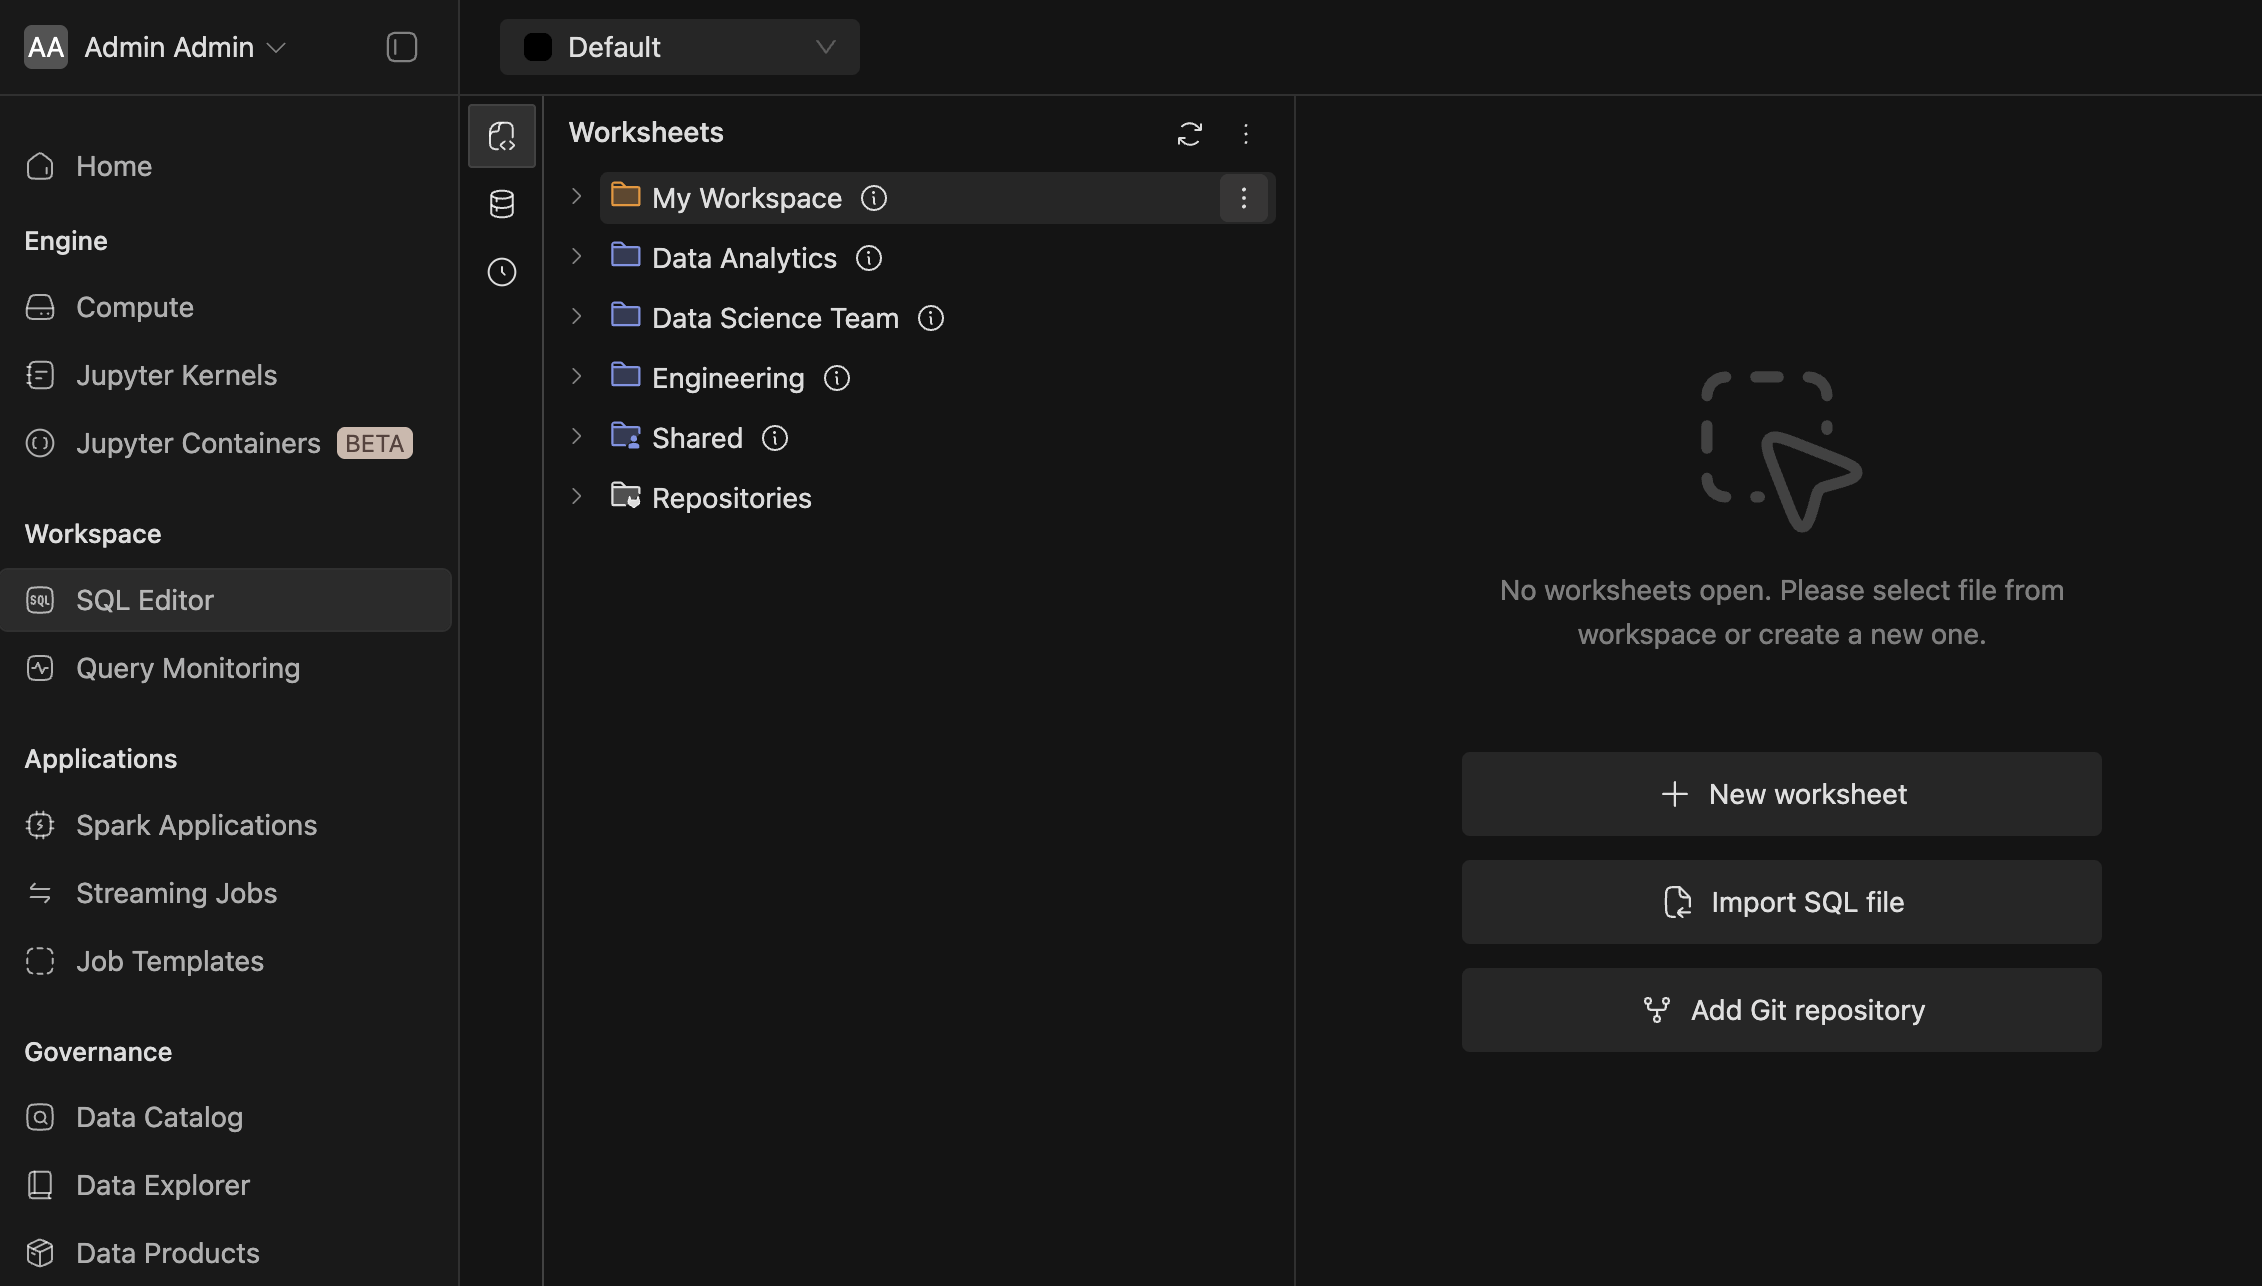This screenshot has width=2262, height=1286.
Task: Select SQL Editor in the sidebar
Action: (x=226, y=600)
